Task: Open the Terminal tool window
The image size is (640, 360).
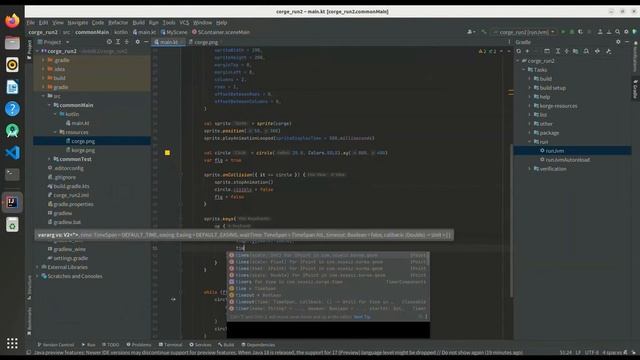Action: coord(170,344)
